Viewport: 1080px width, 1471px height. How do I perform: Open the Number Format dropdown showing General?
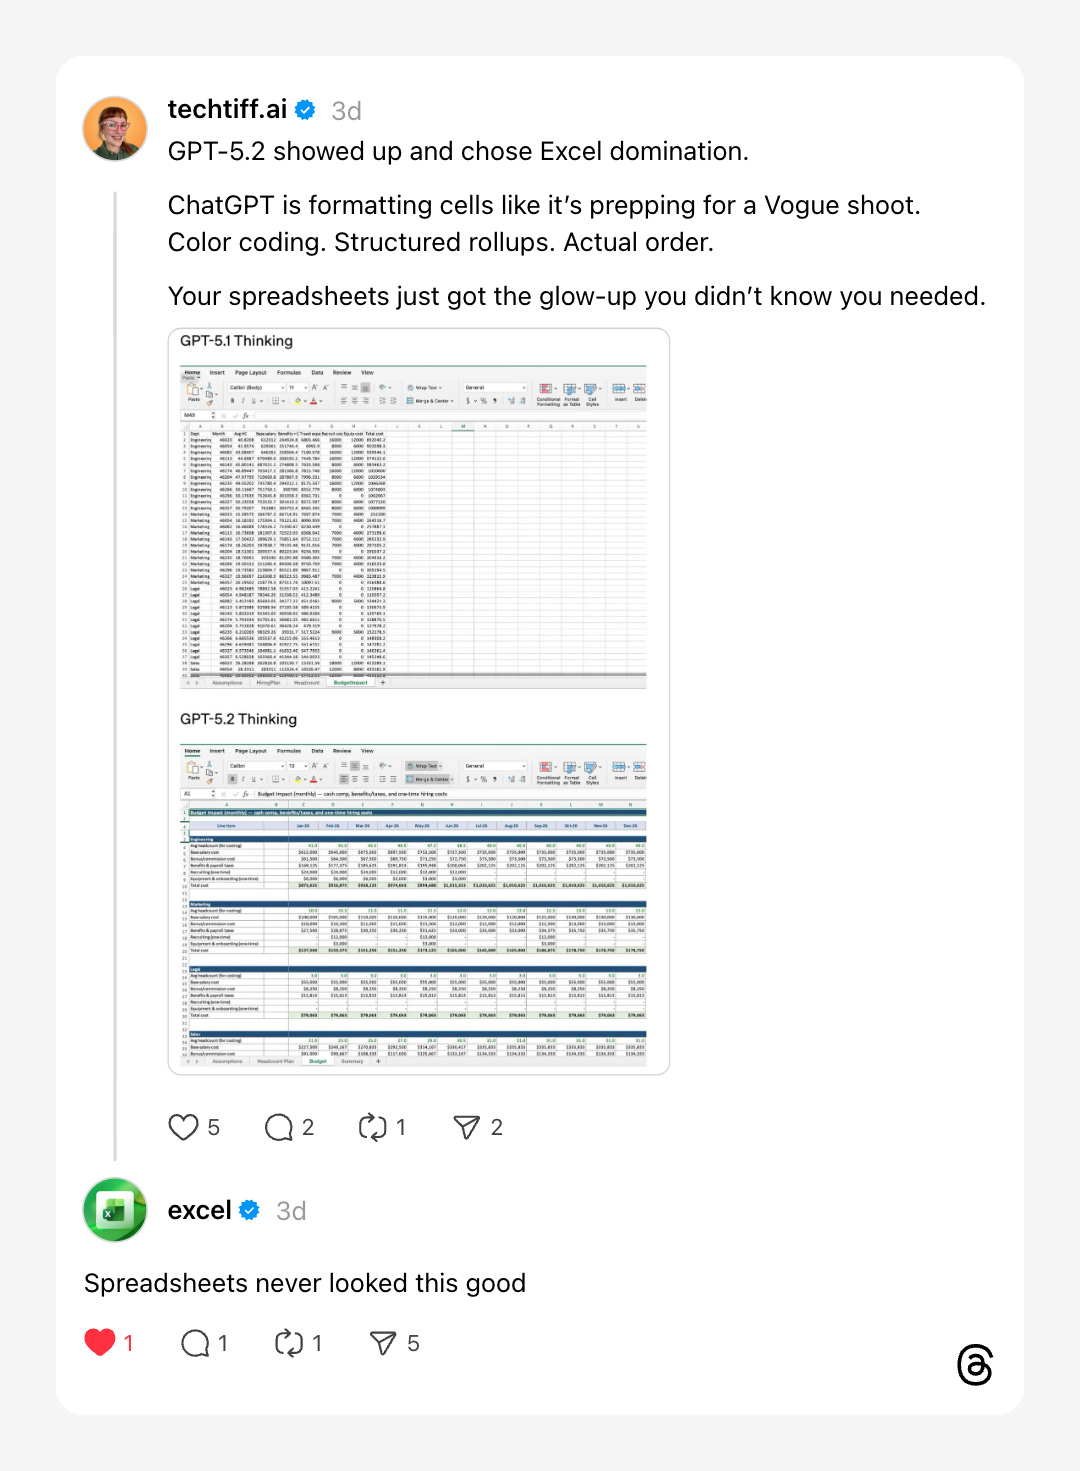[x=495, y=766]
